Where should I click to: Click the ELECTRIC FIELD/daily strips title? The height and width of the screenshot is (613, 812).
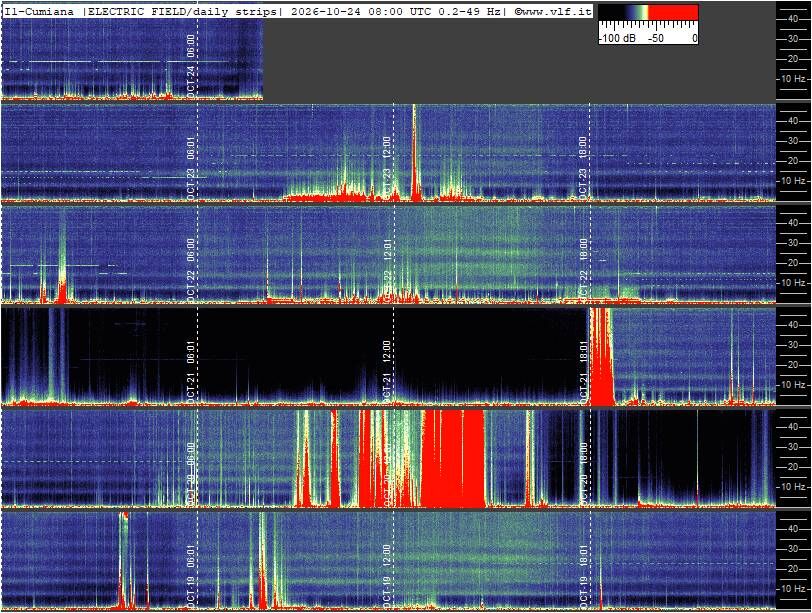[x=183, y=11]
